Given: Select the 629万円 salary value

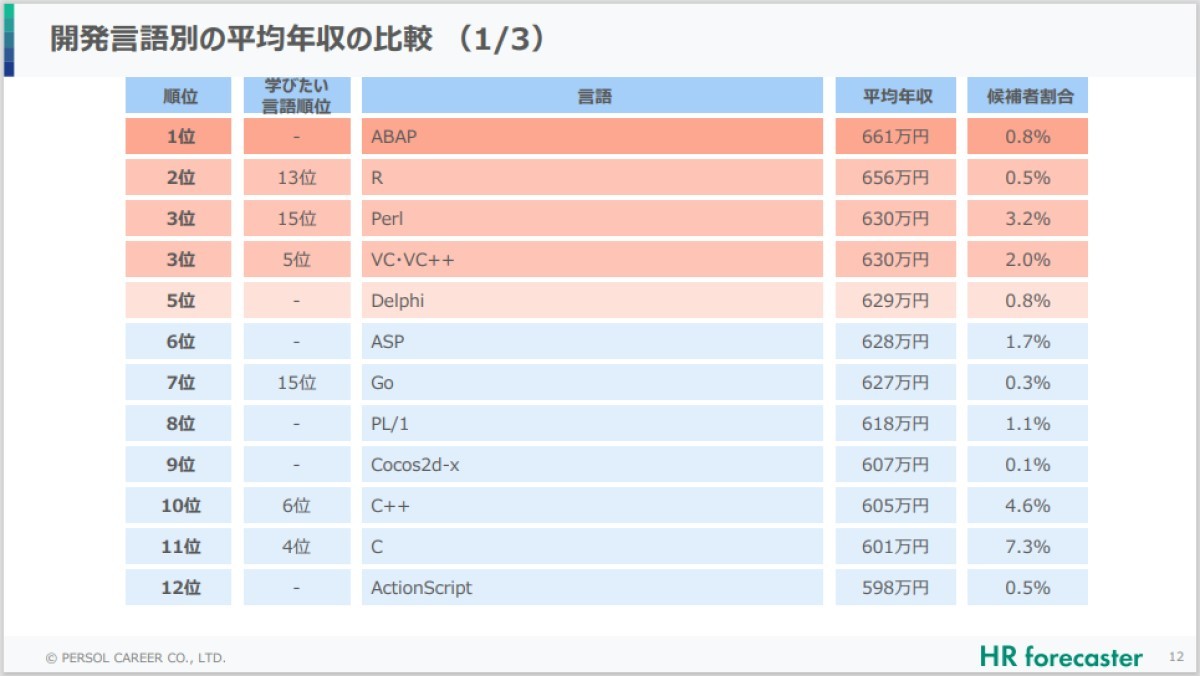Looking at the screenshot, I should point(896,300).
